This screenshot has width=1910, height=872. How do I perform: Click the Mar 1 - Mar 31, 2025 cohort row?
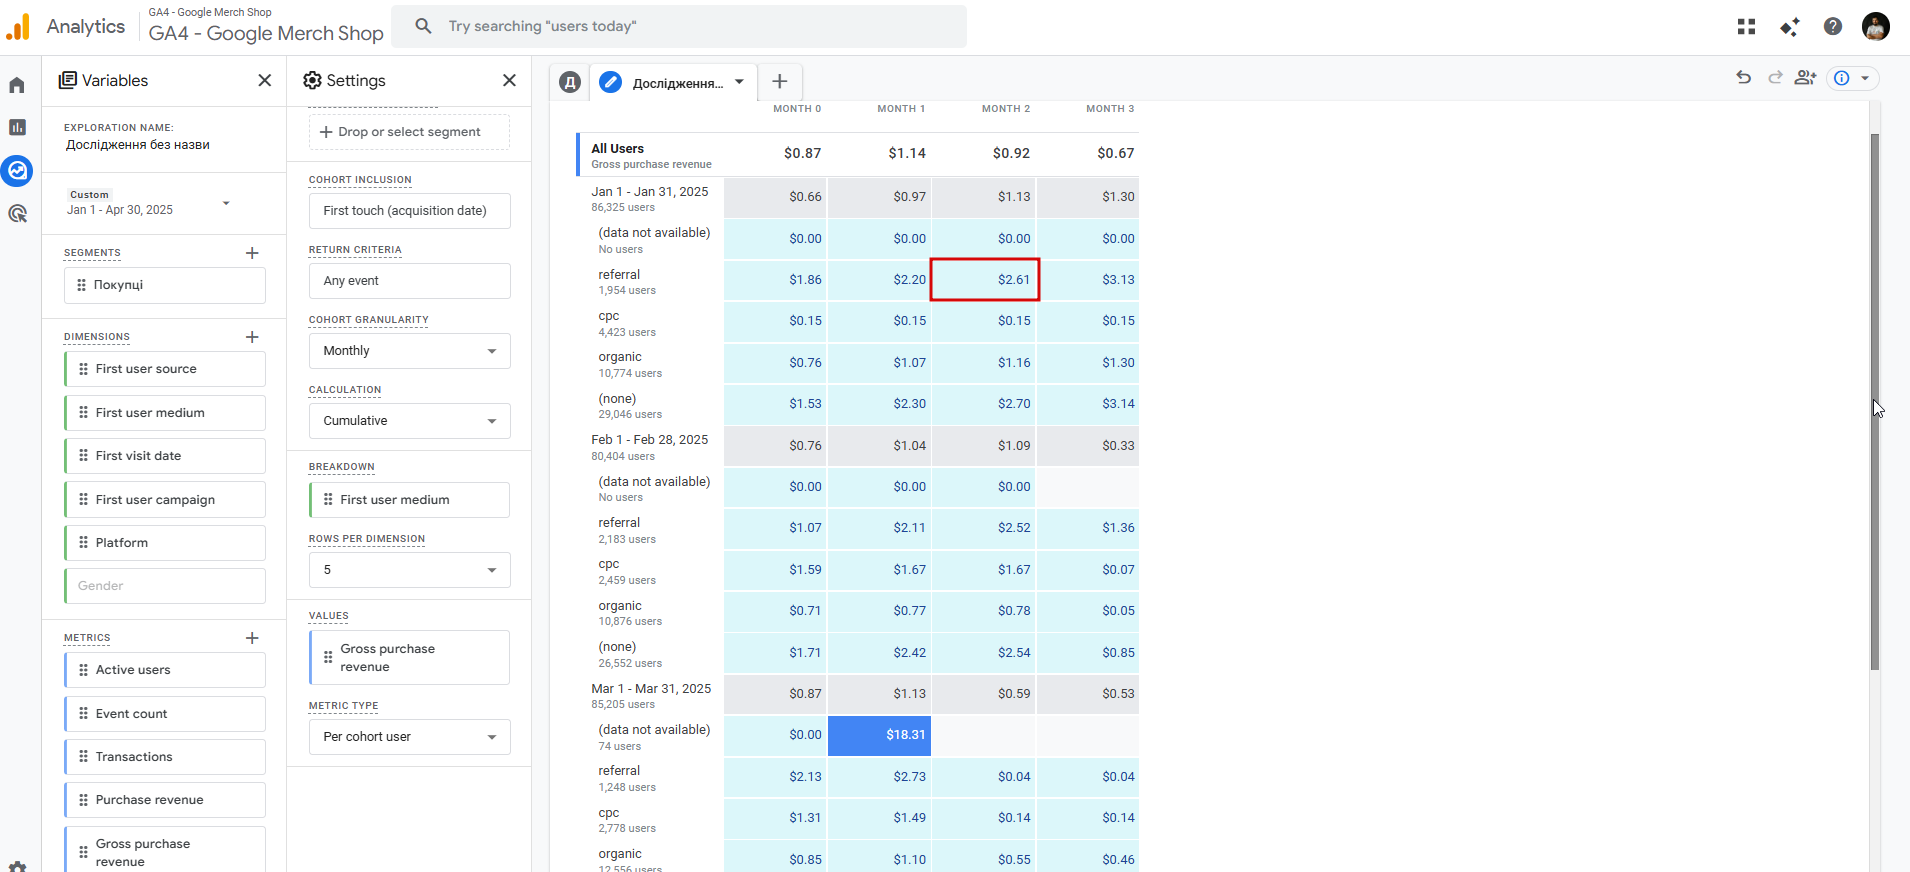857,694
